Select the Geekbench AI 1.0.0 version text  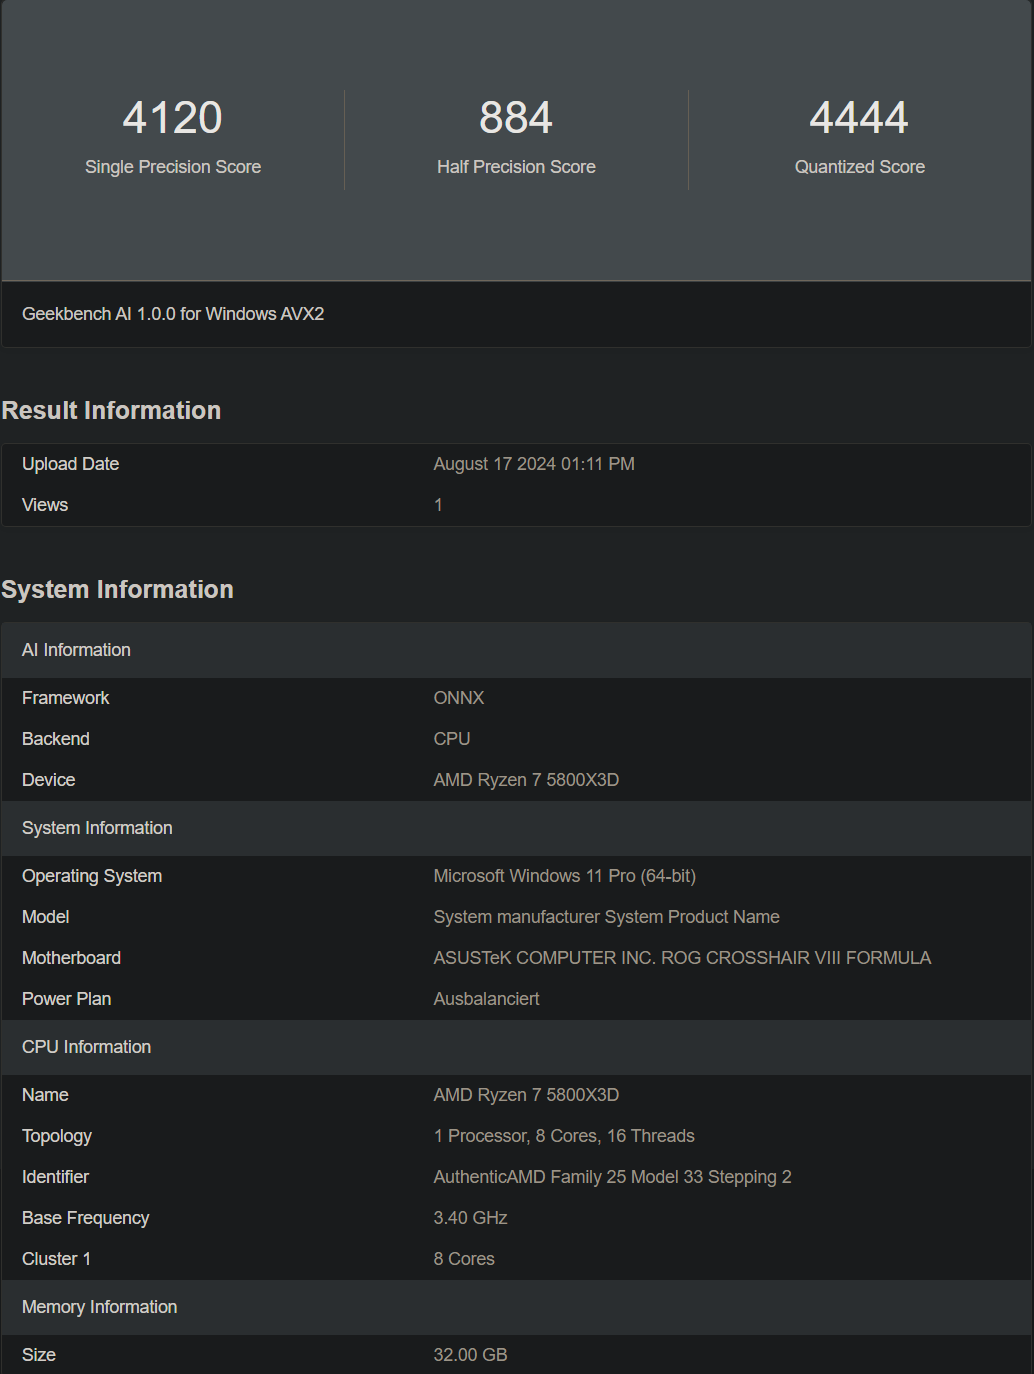[x=173, y=314]
